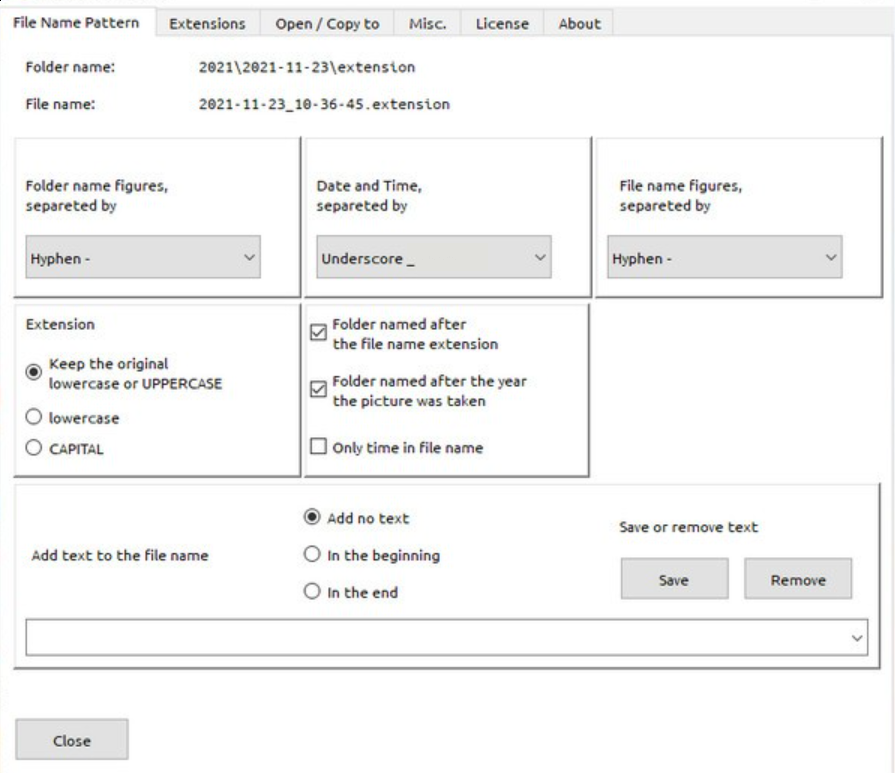
Task: Click the add-text combo box field
Action: click(446, 638)
